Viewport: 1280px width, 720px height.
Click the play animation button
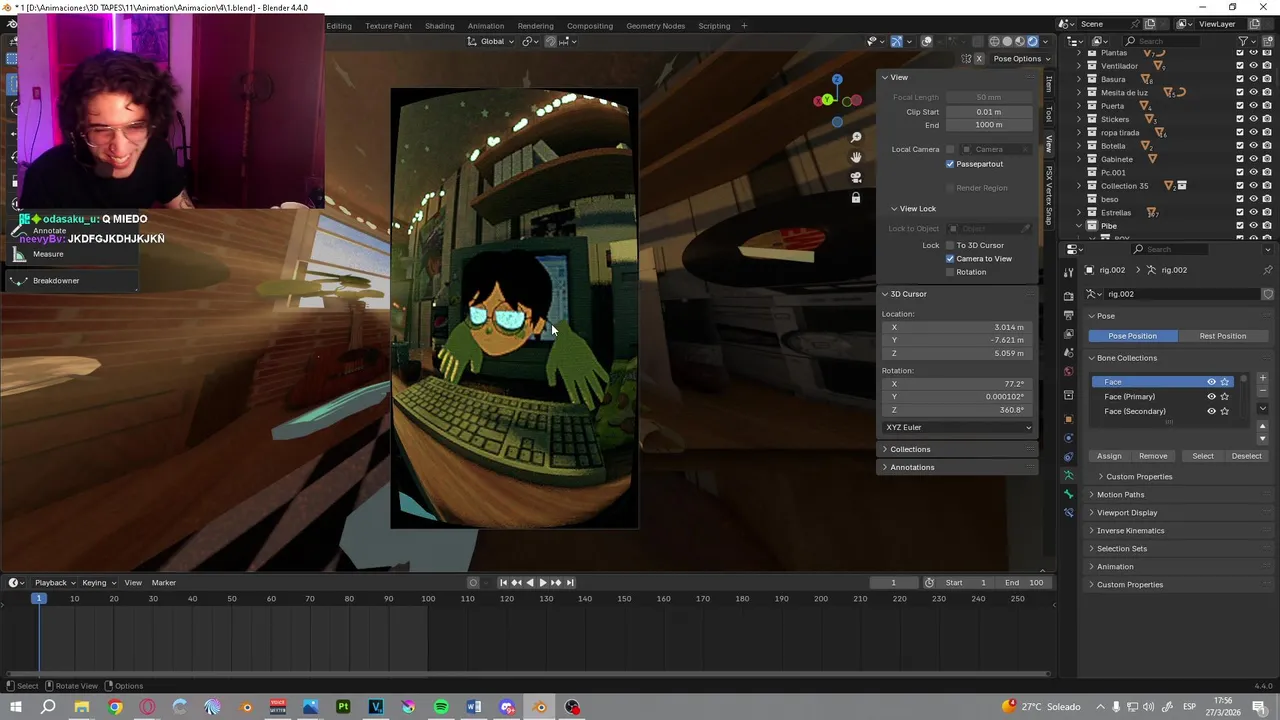(542, 582)
